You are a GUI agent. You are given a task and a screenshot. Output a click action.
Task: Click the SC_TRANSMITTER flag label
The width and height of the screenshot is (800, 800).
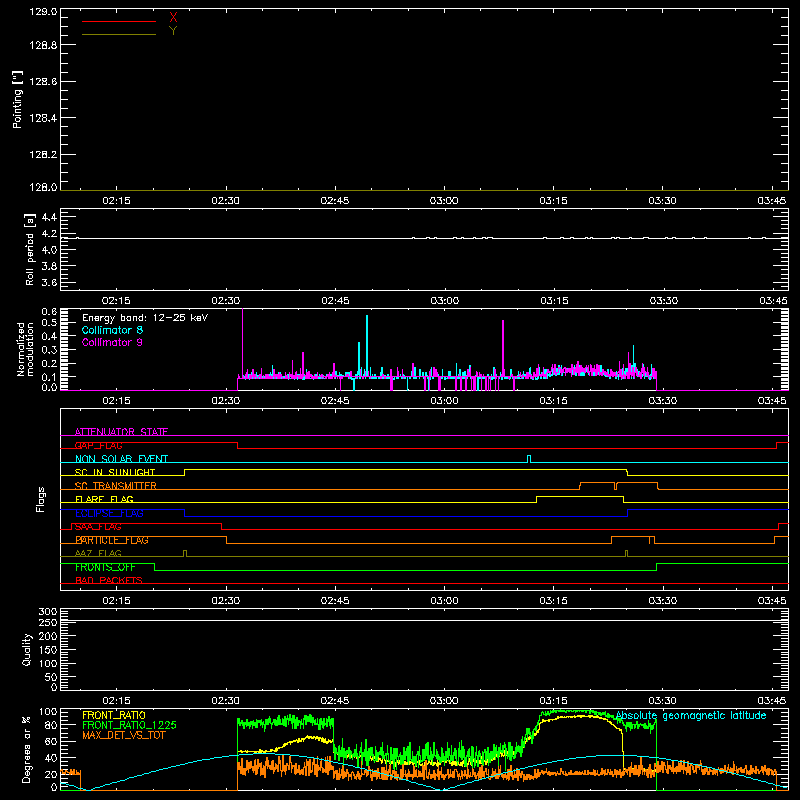click(x=115, y=486)
